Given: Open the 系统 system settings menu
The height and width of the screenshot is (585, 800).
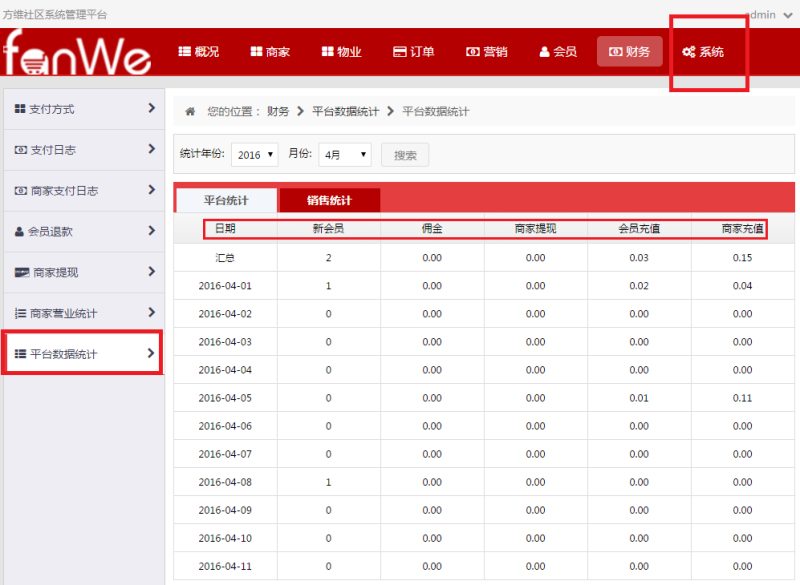Looking at the screenshot, I should pos(703,51).
